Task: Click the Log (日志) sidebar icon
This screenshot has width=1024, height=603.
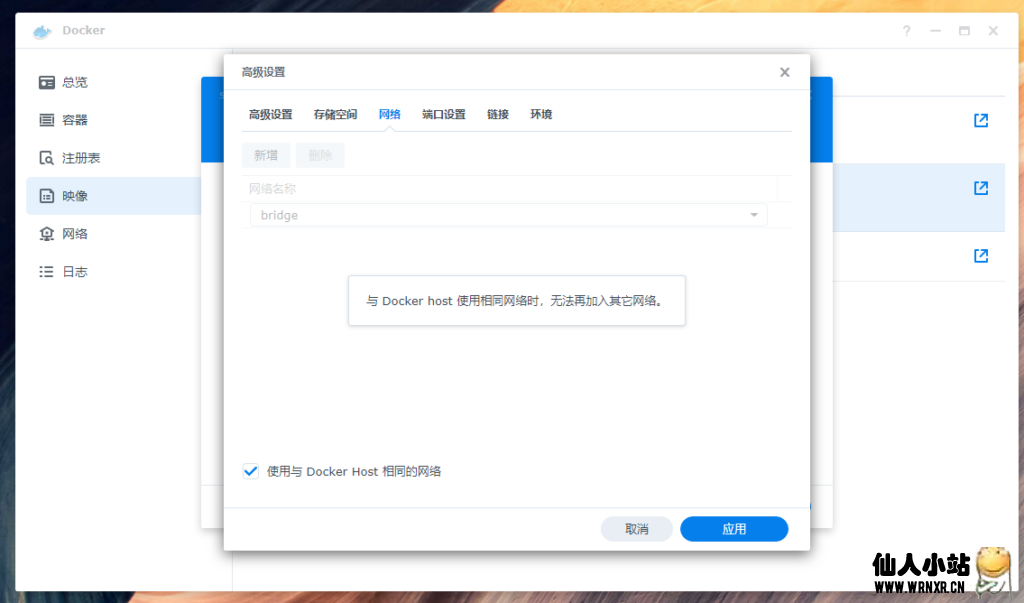Action: (46, 272)
